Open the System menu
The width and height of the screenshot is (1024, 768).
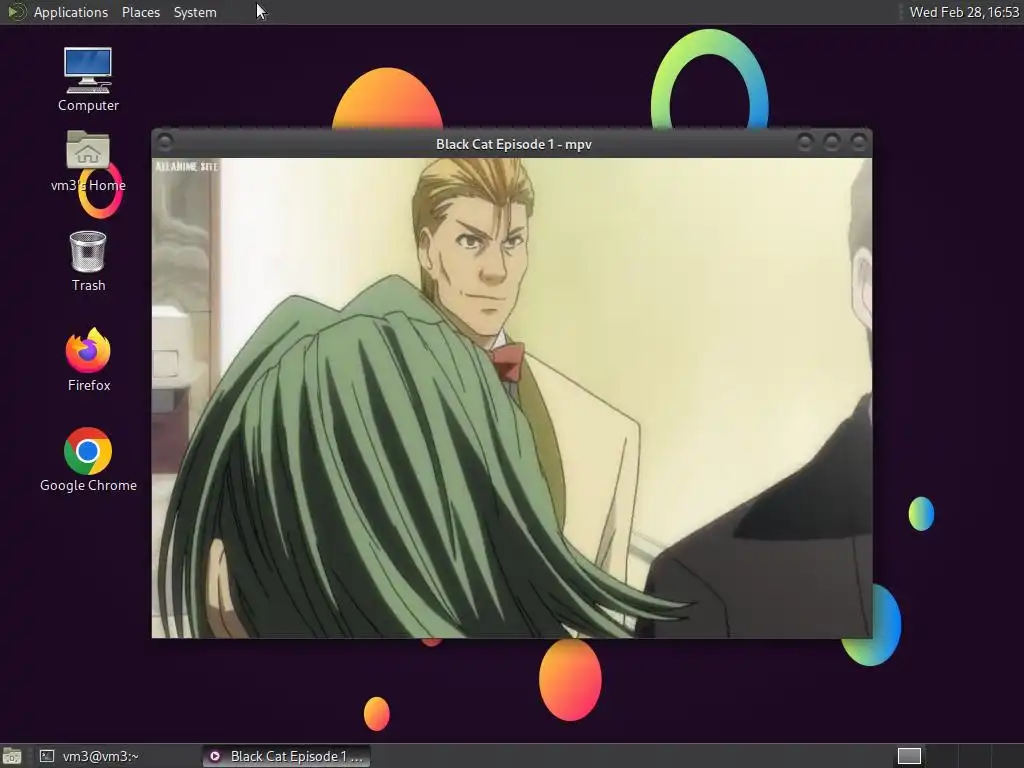195,12
